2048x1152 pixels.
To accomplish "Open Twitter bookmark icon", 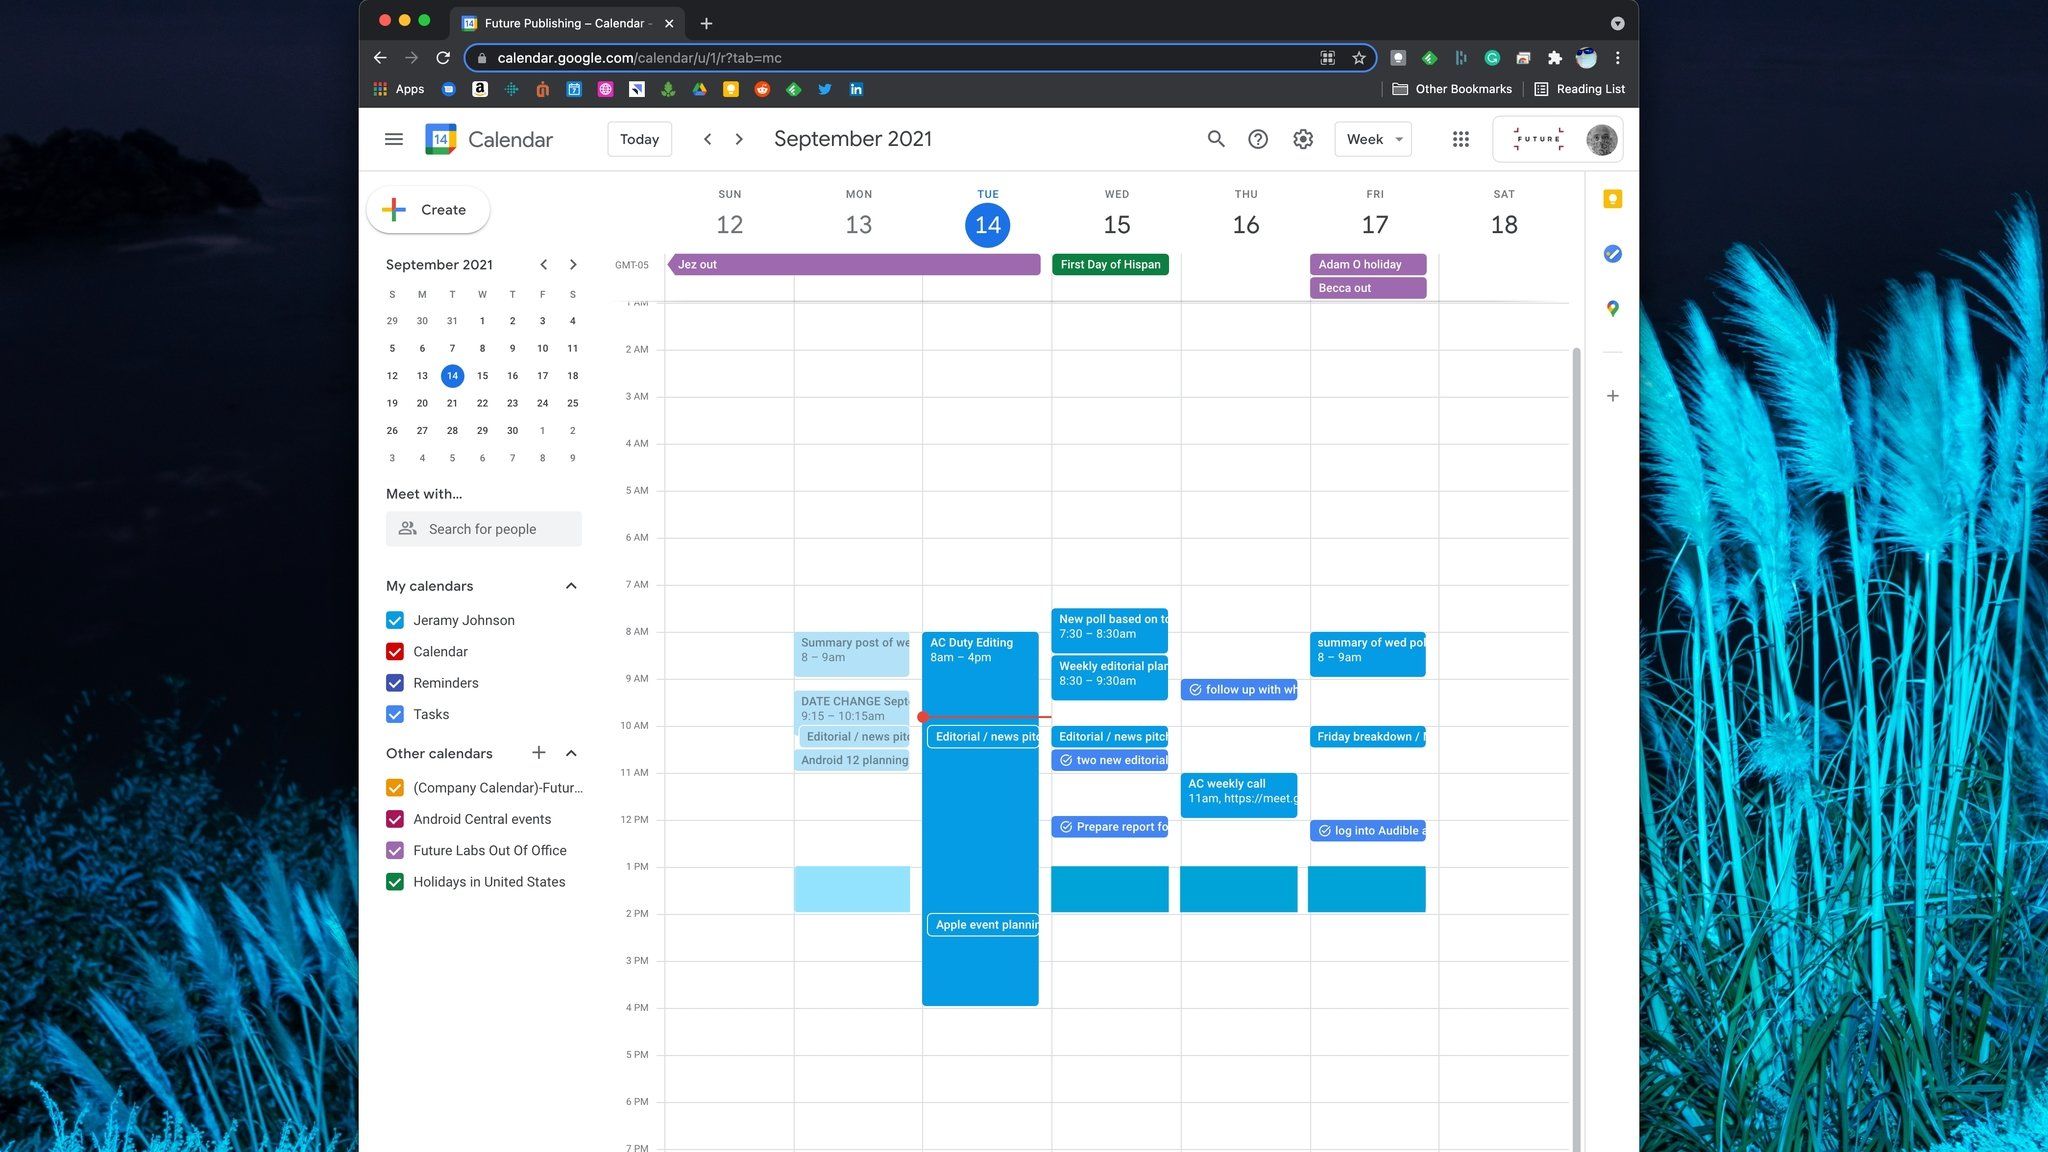I will [824, 89].
